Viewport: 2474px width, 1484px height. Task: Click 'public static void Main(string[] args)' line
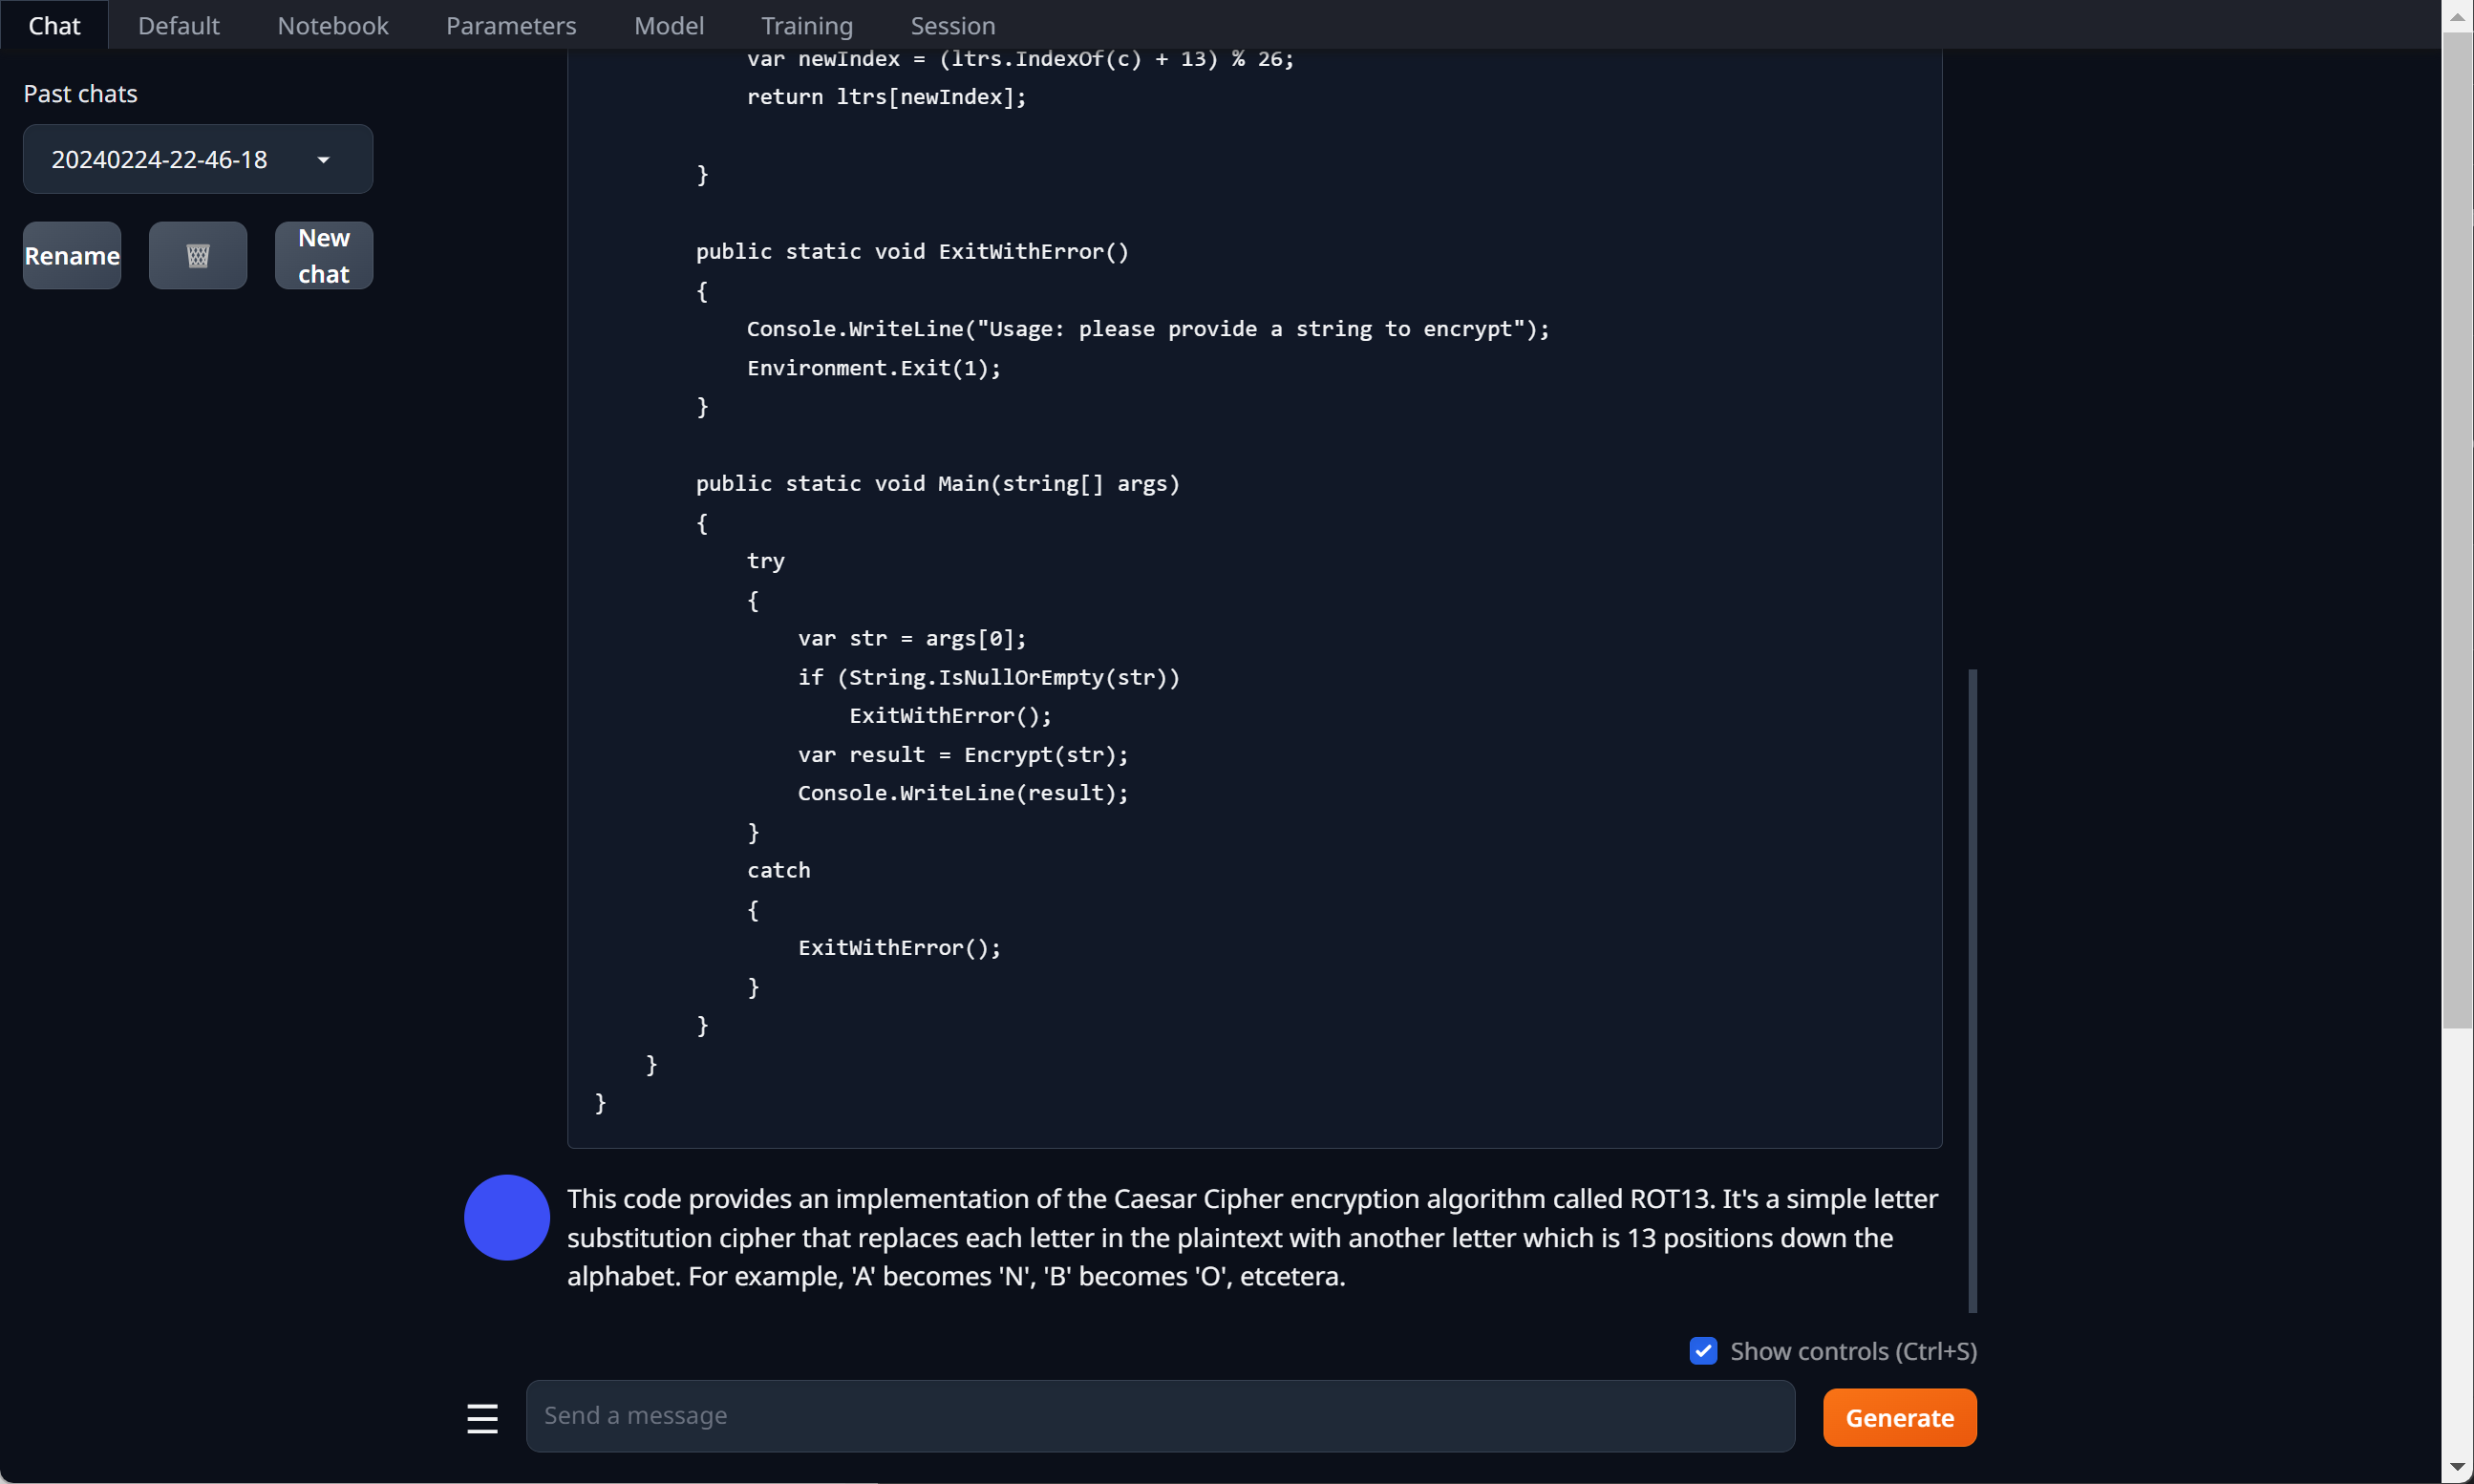(x=937, y=484)
